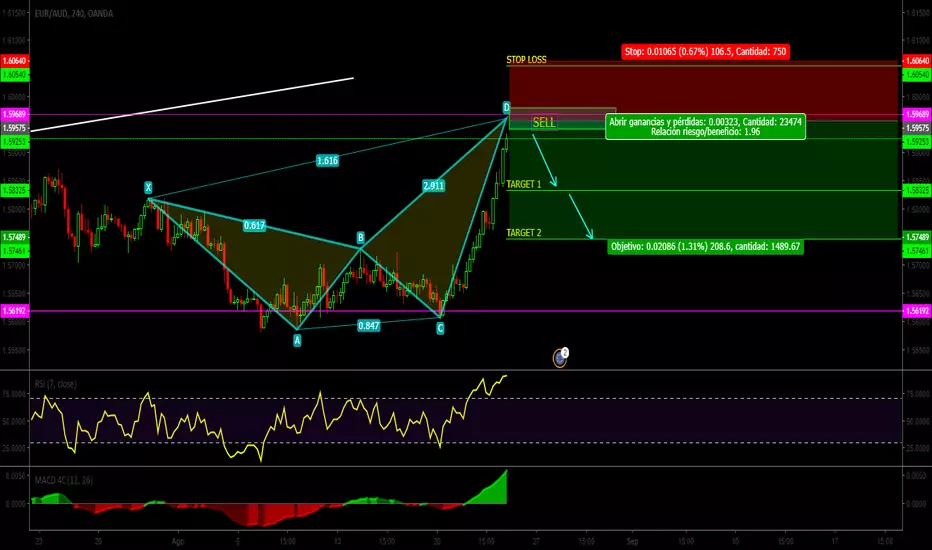Click the Ago label on the time axis
Screen dimensions: 932x550
(x=178, y=541)
